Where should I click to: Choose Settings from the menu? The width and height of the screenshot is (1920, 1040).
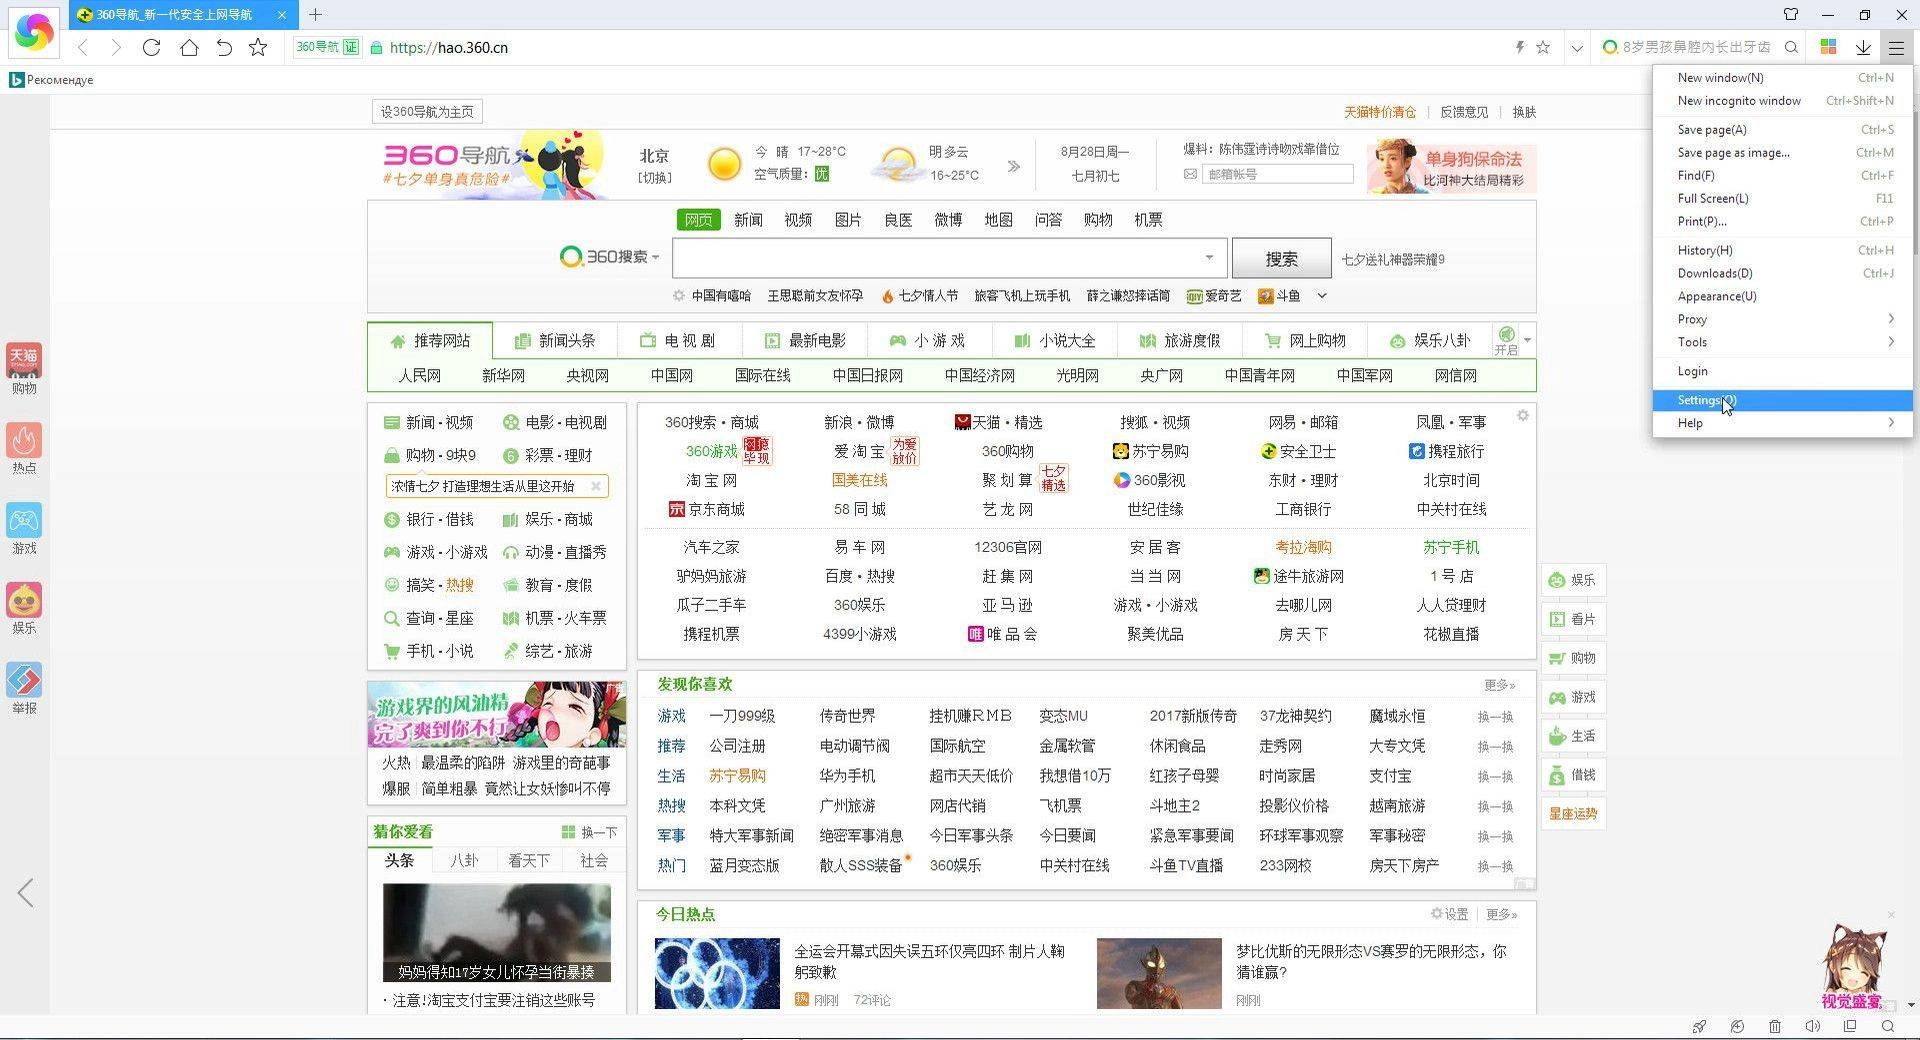click(1783, 400)
